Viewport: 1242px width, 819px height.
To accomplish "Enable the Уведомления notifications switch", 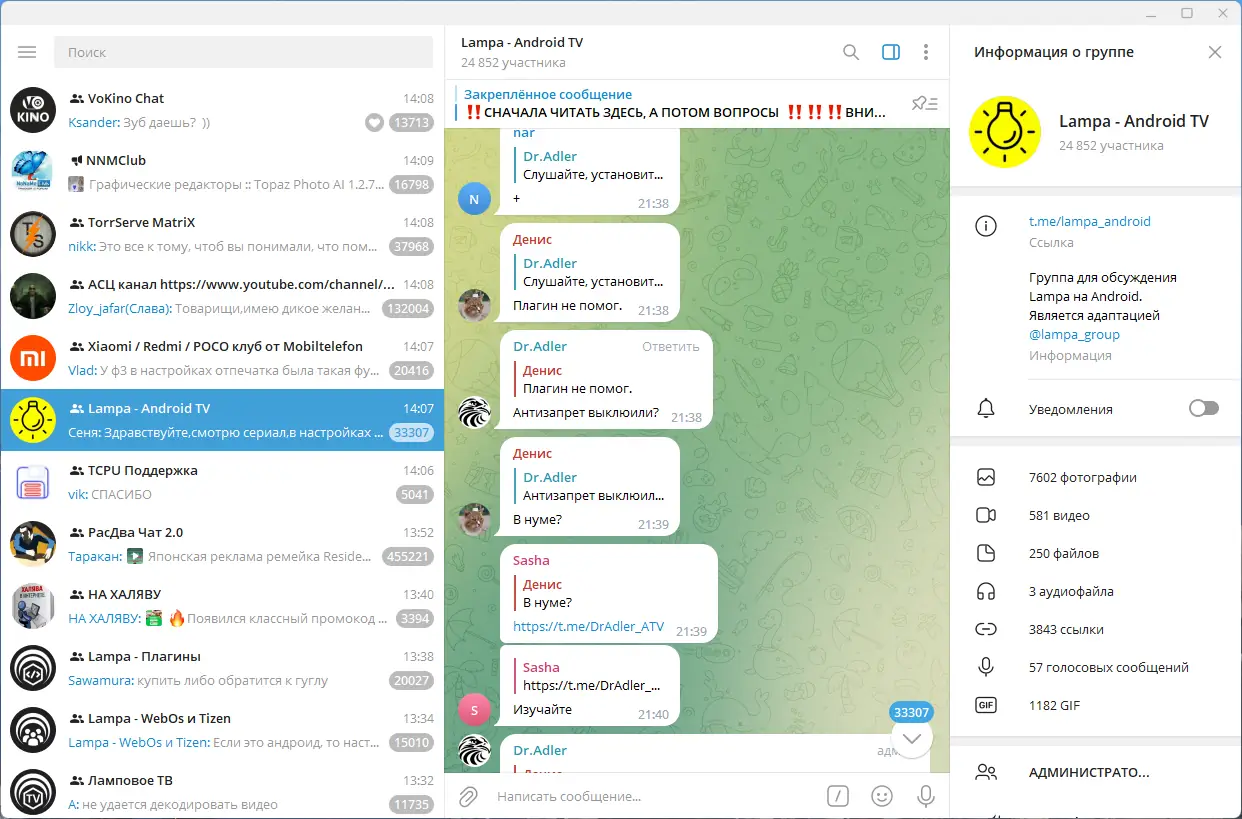I will (x=1203, y=408).
